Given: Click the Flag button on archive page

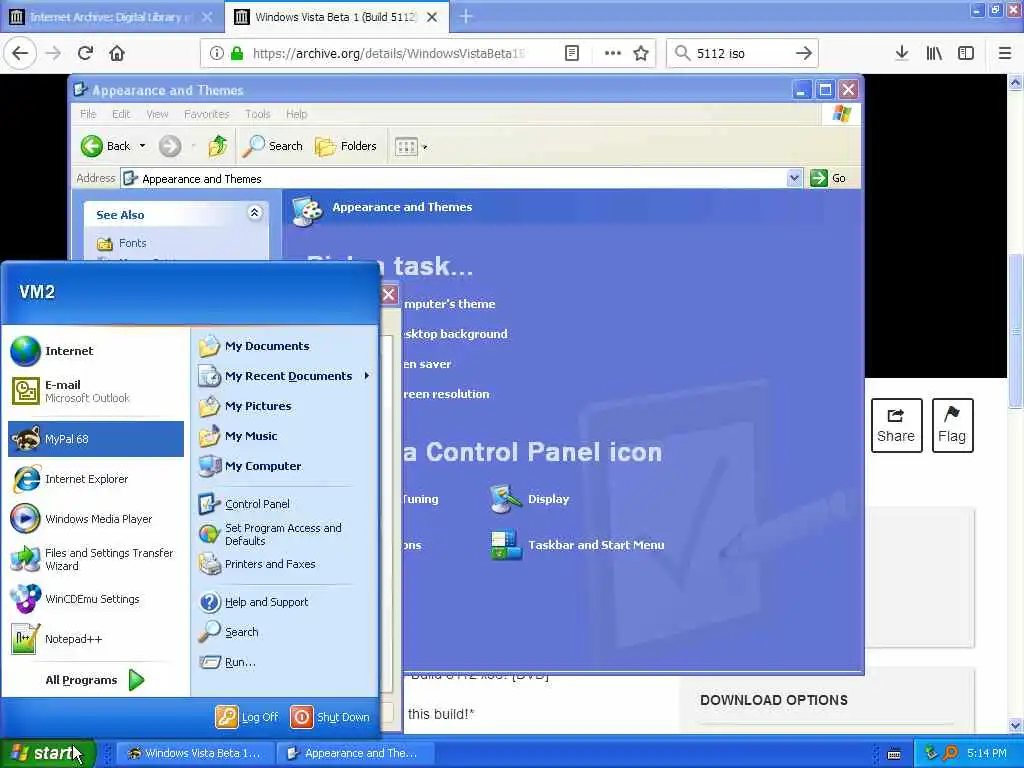Looking at the screenshot, I should point(952,426).
